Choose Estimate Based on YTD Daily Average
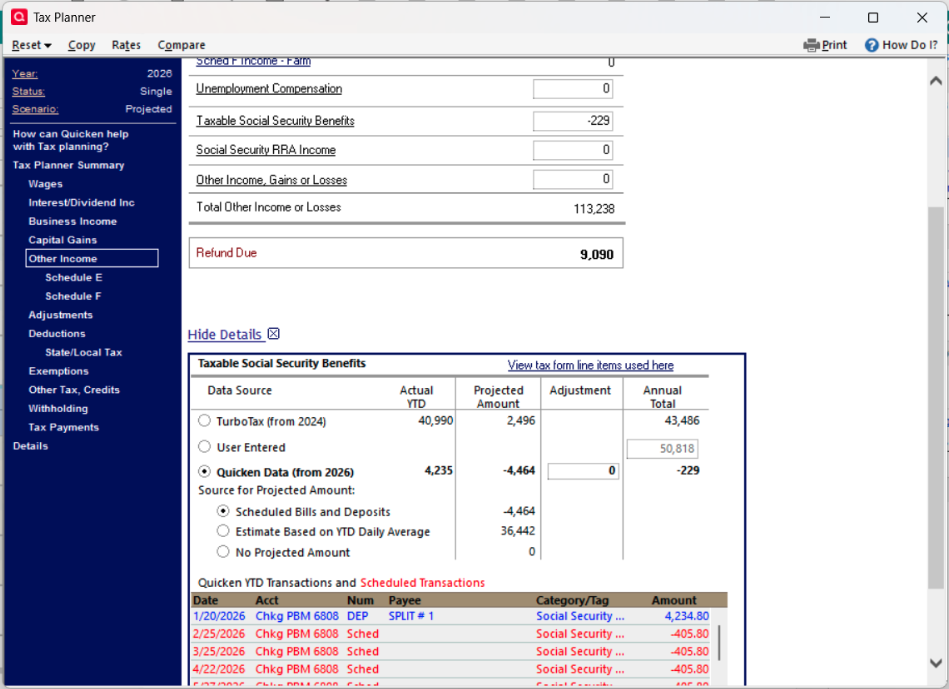 click(223, 531)
